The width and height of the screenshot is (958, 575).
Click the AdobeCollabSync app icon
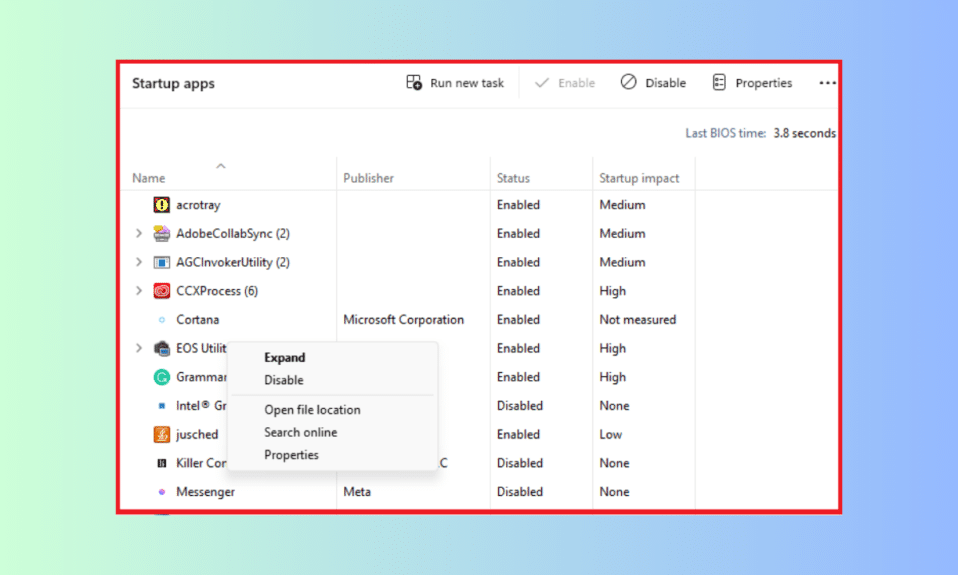[x=161, y=233]
